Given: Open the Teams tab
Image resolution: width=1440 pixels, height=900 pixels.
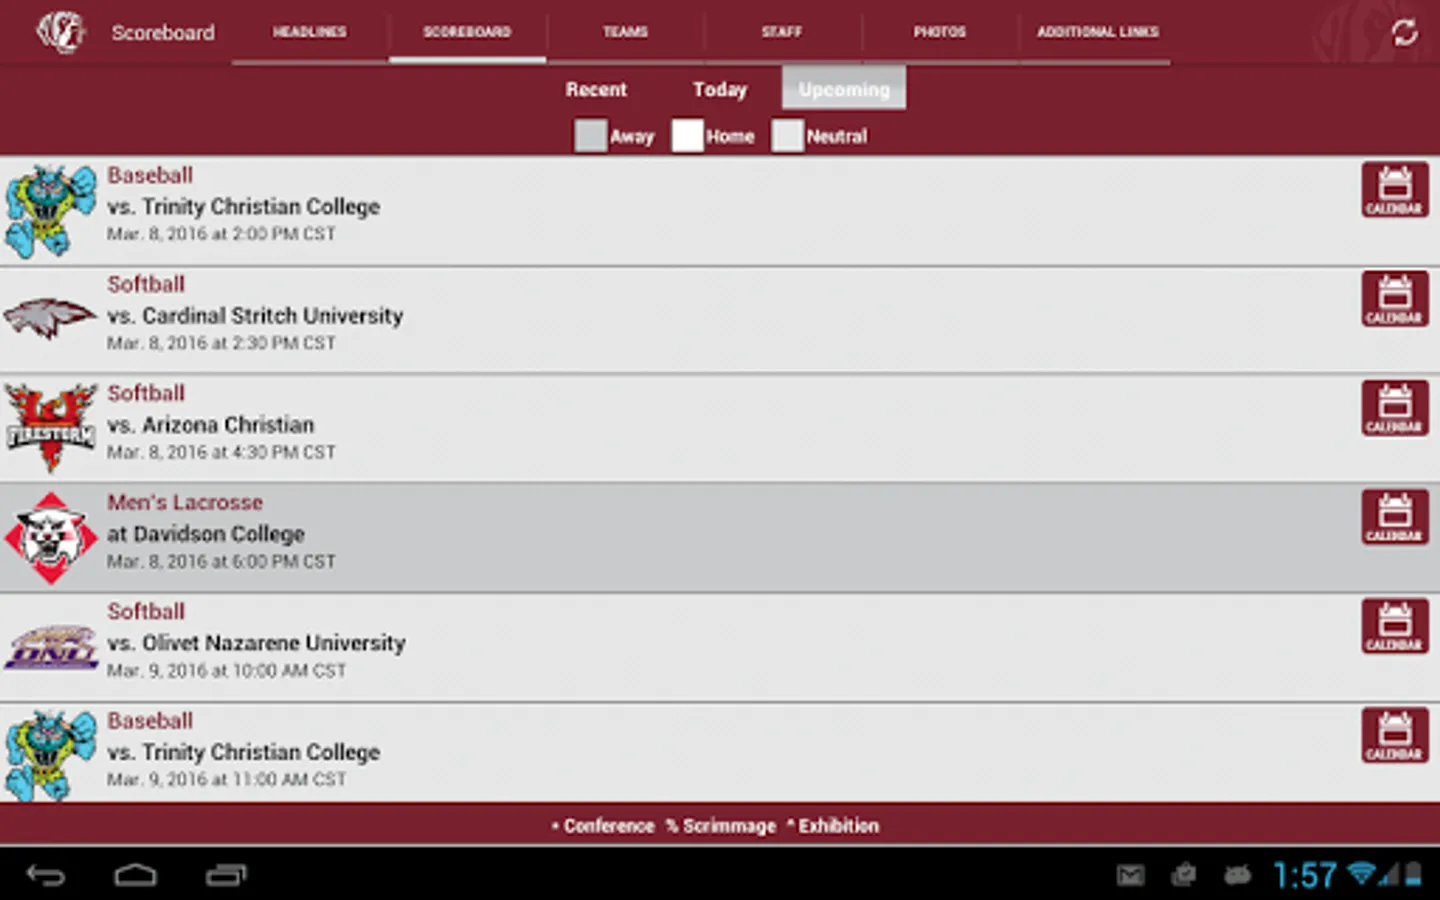Looking at the screenshot, I should (x=625, y=32).
